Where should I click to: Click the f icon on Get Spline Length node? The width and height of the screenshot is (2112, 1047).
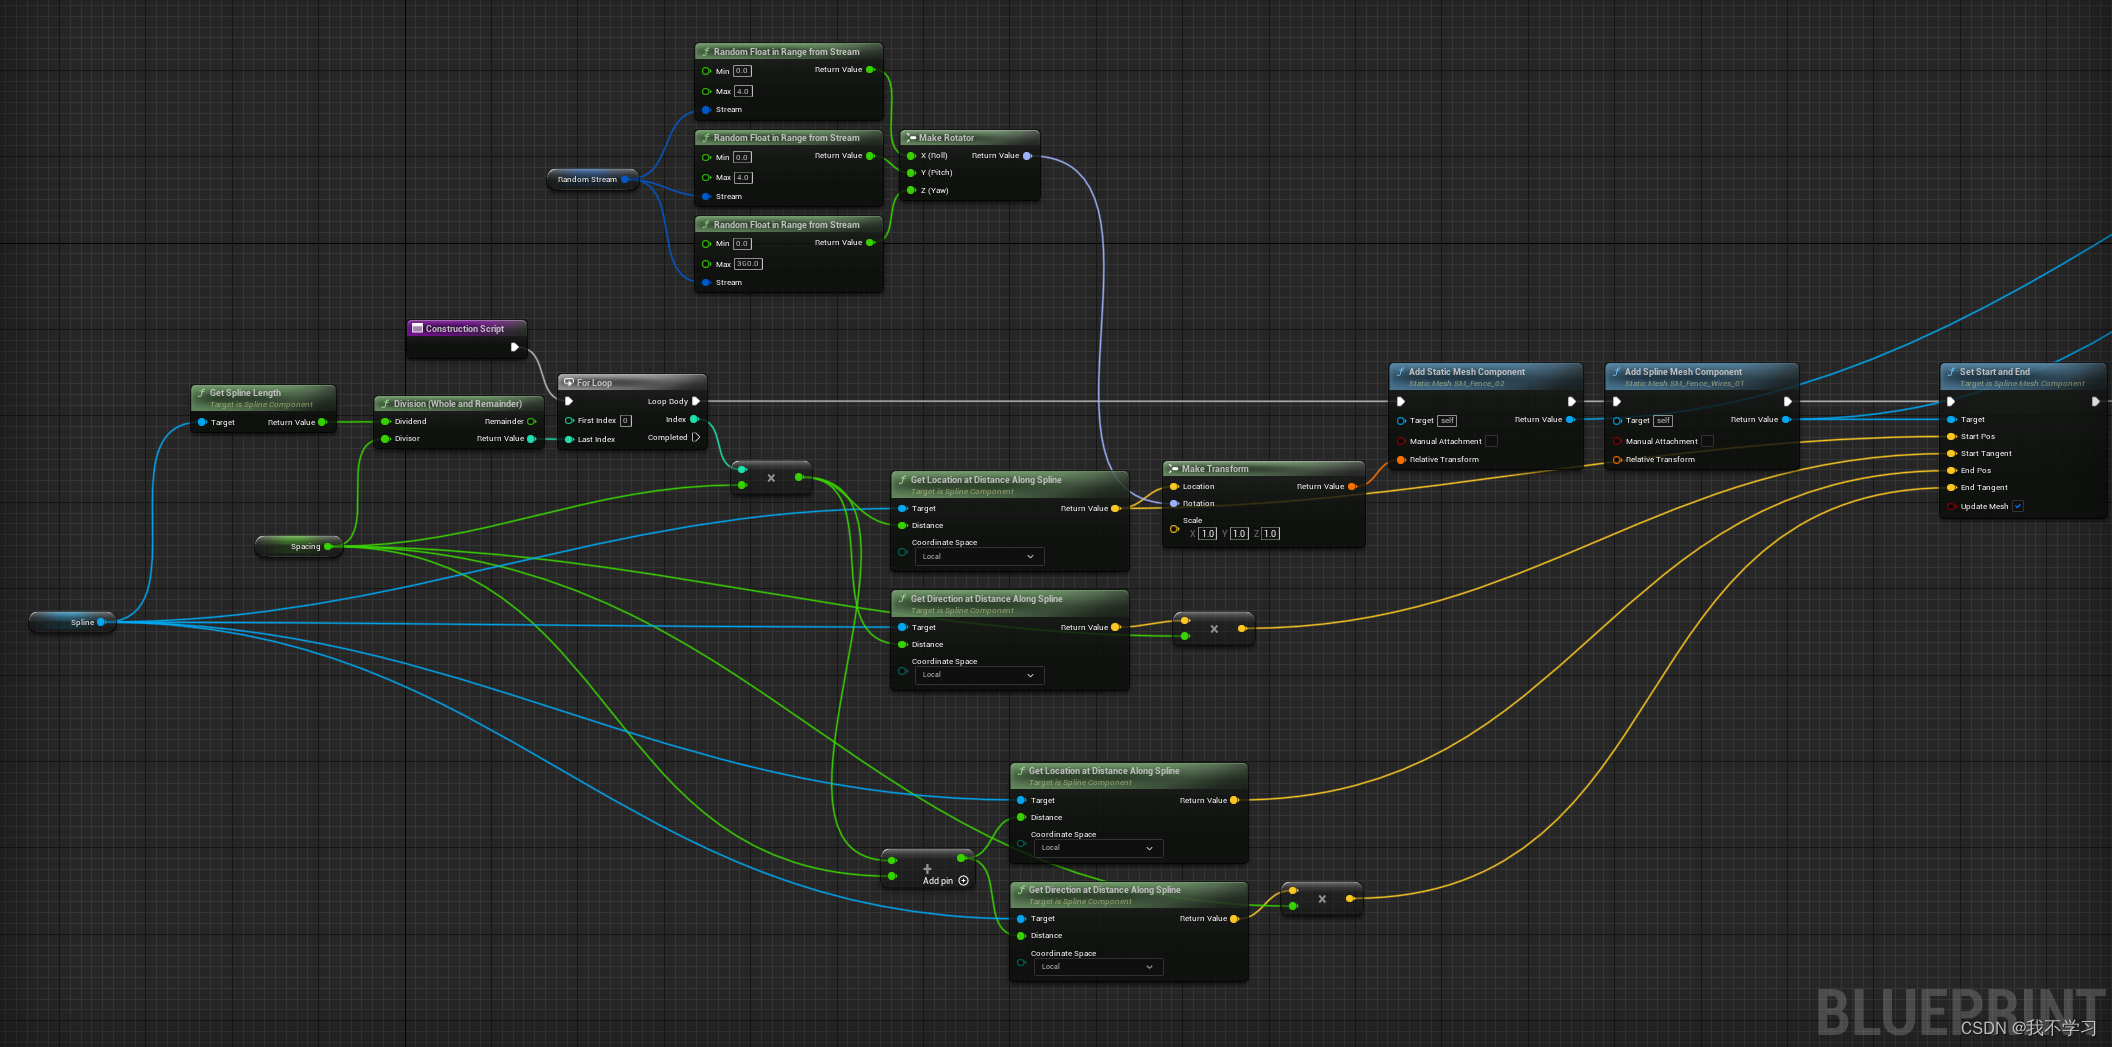tap(202, 393)
